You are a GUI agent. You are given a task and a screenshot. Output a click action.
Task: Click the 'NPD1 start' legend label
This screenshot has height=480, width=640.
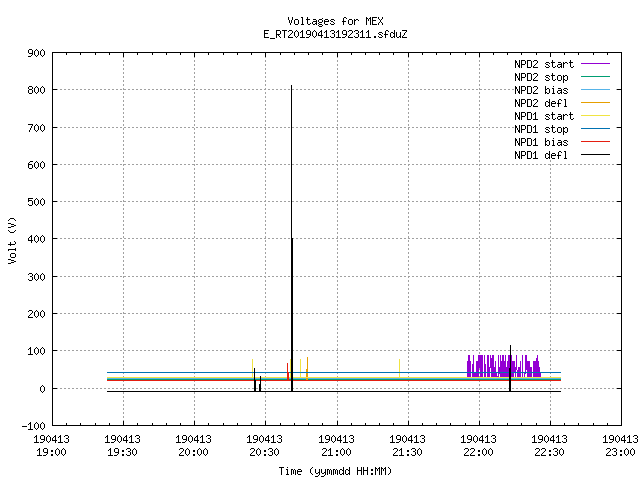544,116
